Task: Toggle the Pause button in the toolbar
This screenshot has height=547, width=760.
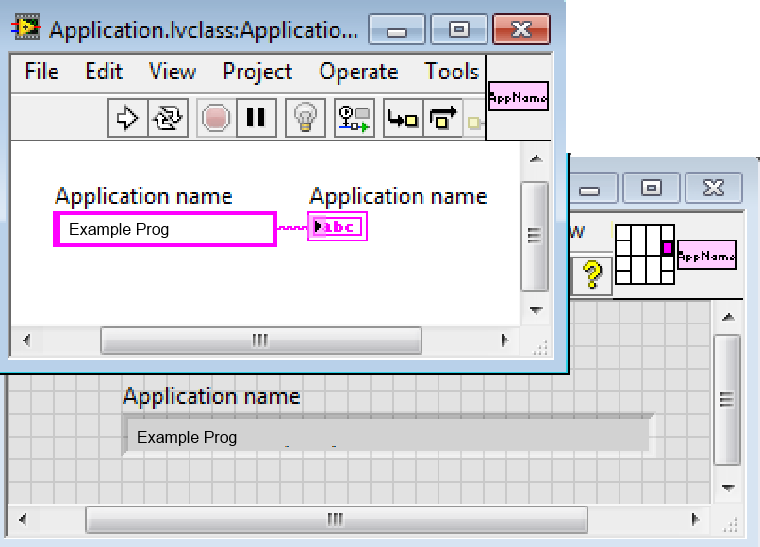Action: [x=256, y=118]
